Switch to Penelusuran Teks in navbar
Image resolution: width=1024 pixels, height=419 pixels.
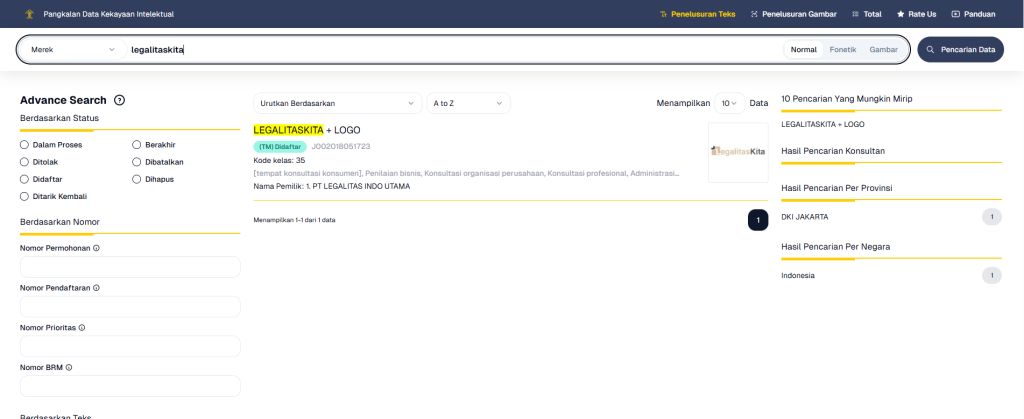pos(698,14)
